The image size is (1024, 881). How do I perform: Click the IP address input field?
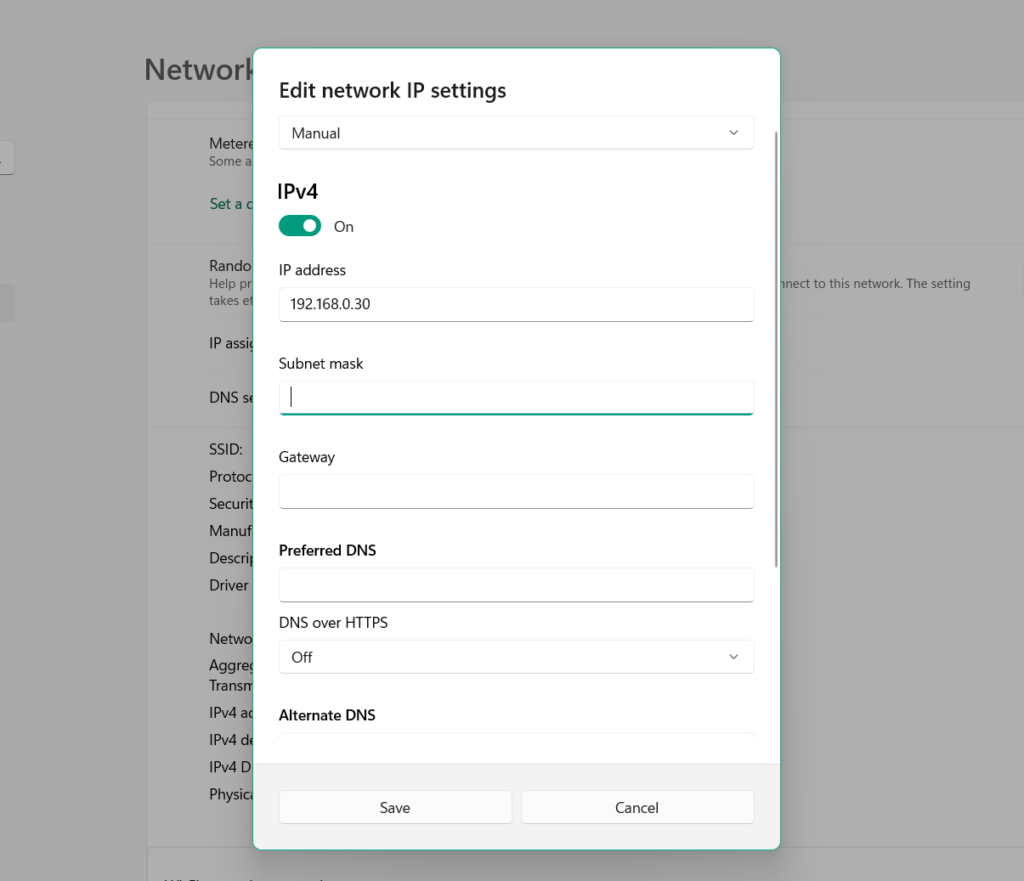coord(515,304)
